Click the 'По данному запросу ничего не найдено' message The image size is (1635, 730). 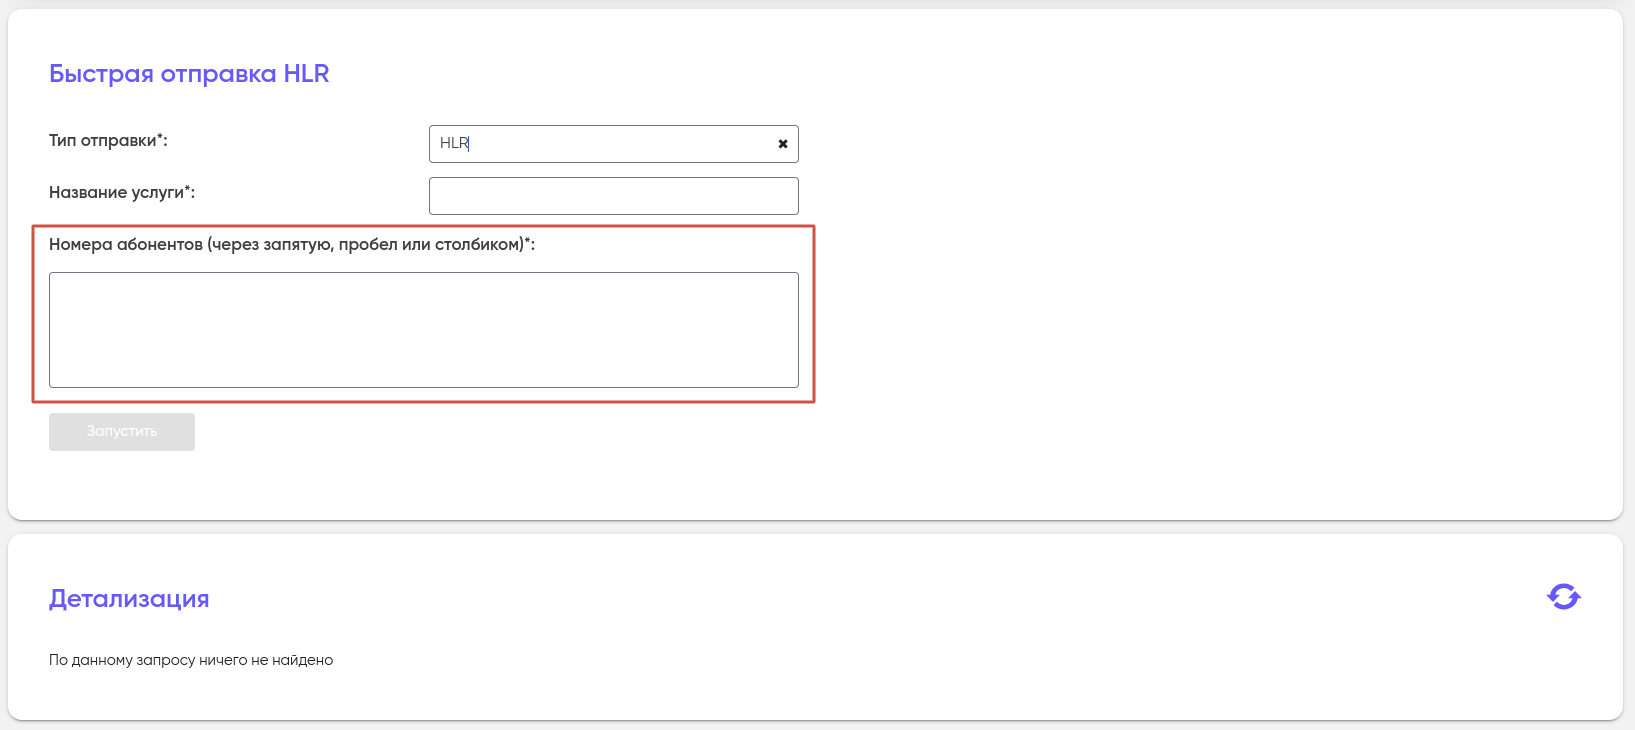191,660
